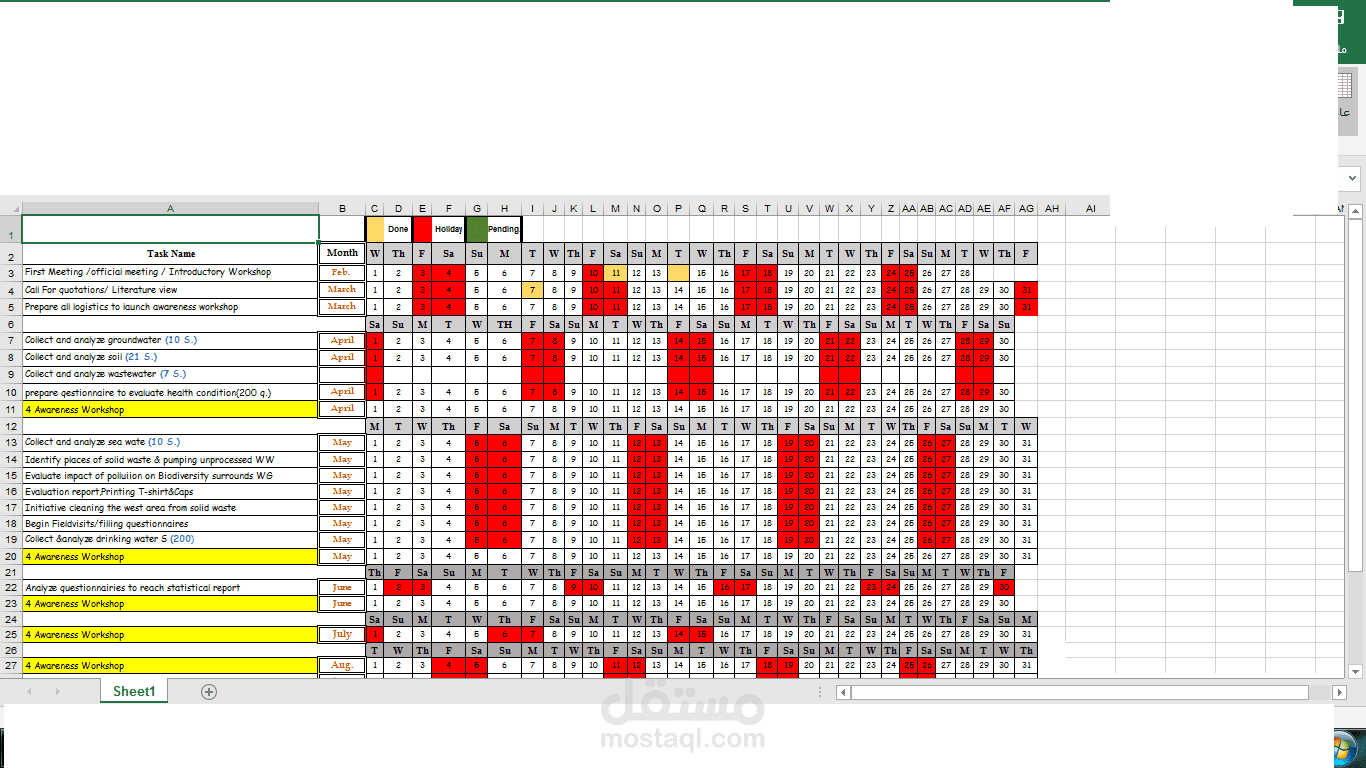
Task: Select 'Call For quotations/ Literature view' cell
Action: [170, 290]
